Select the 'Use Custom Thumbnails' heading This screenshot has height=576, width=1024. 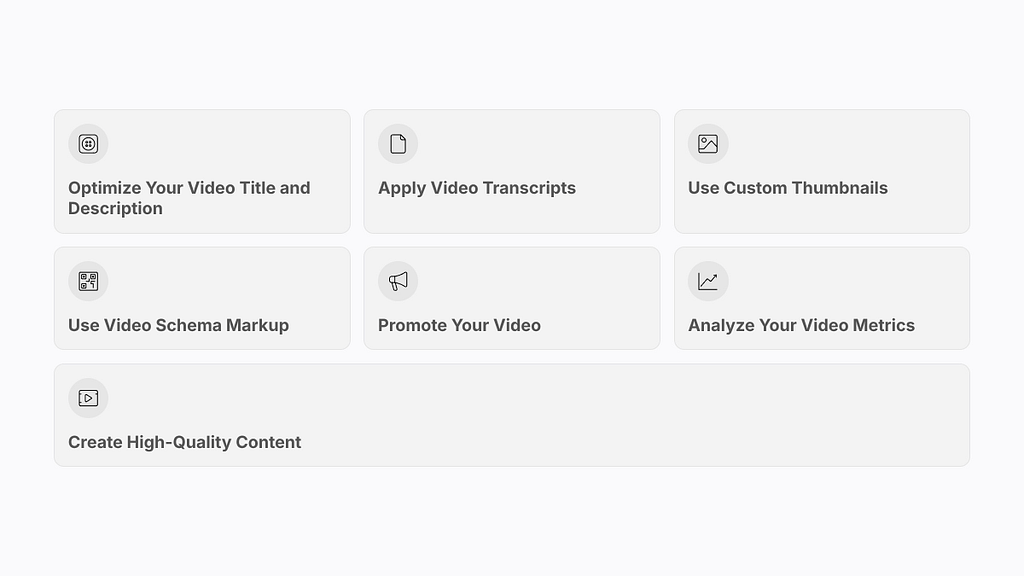pyautogui.click(x=788, y=188)
